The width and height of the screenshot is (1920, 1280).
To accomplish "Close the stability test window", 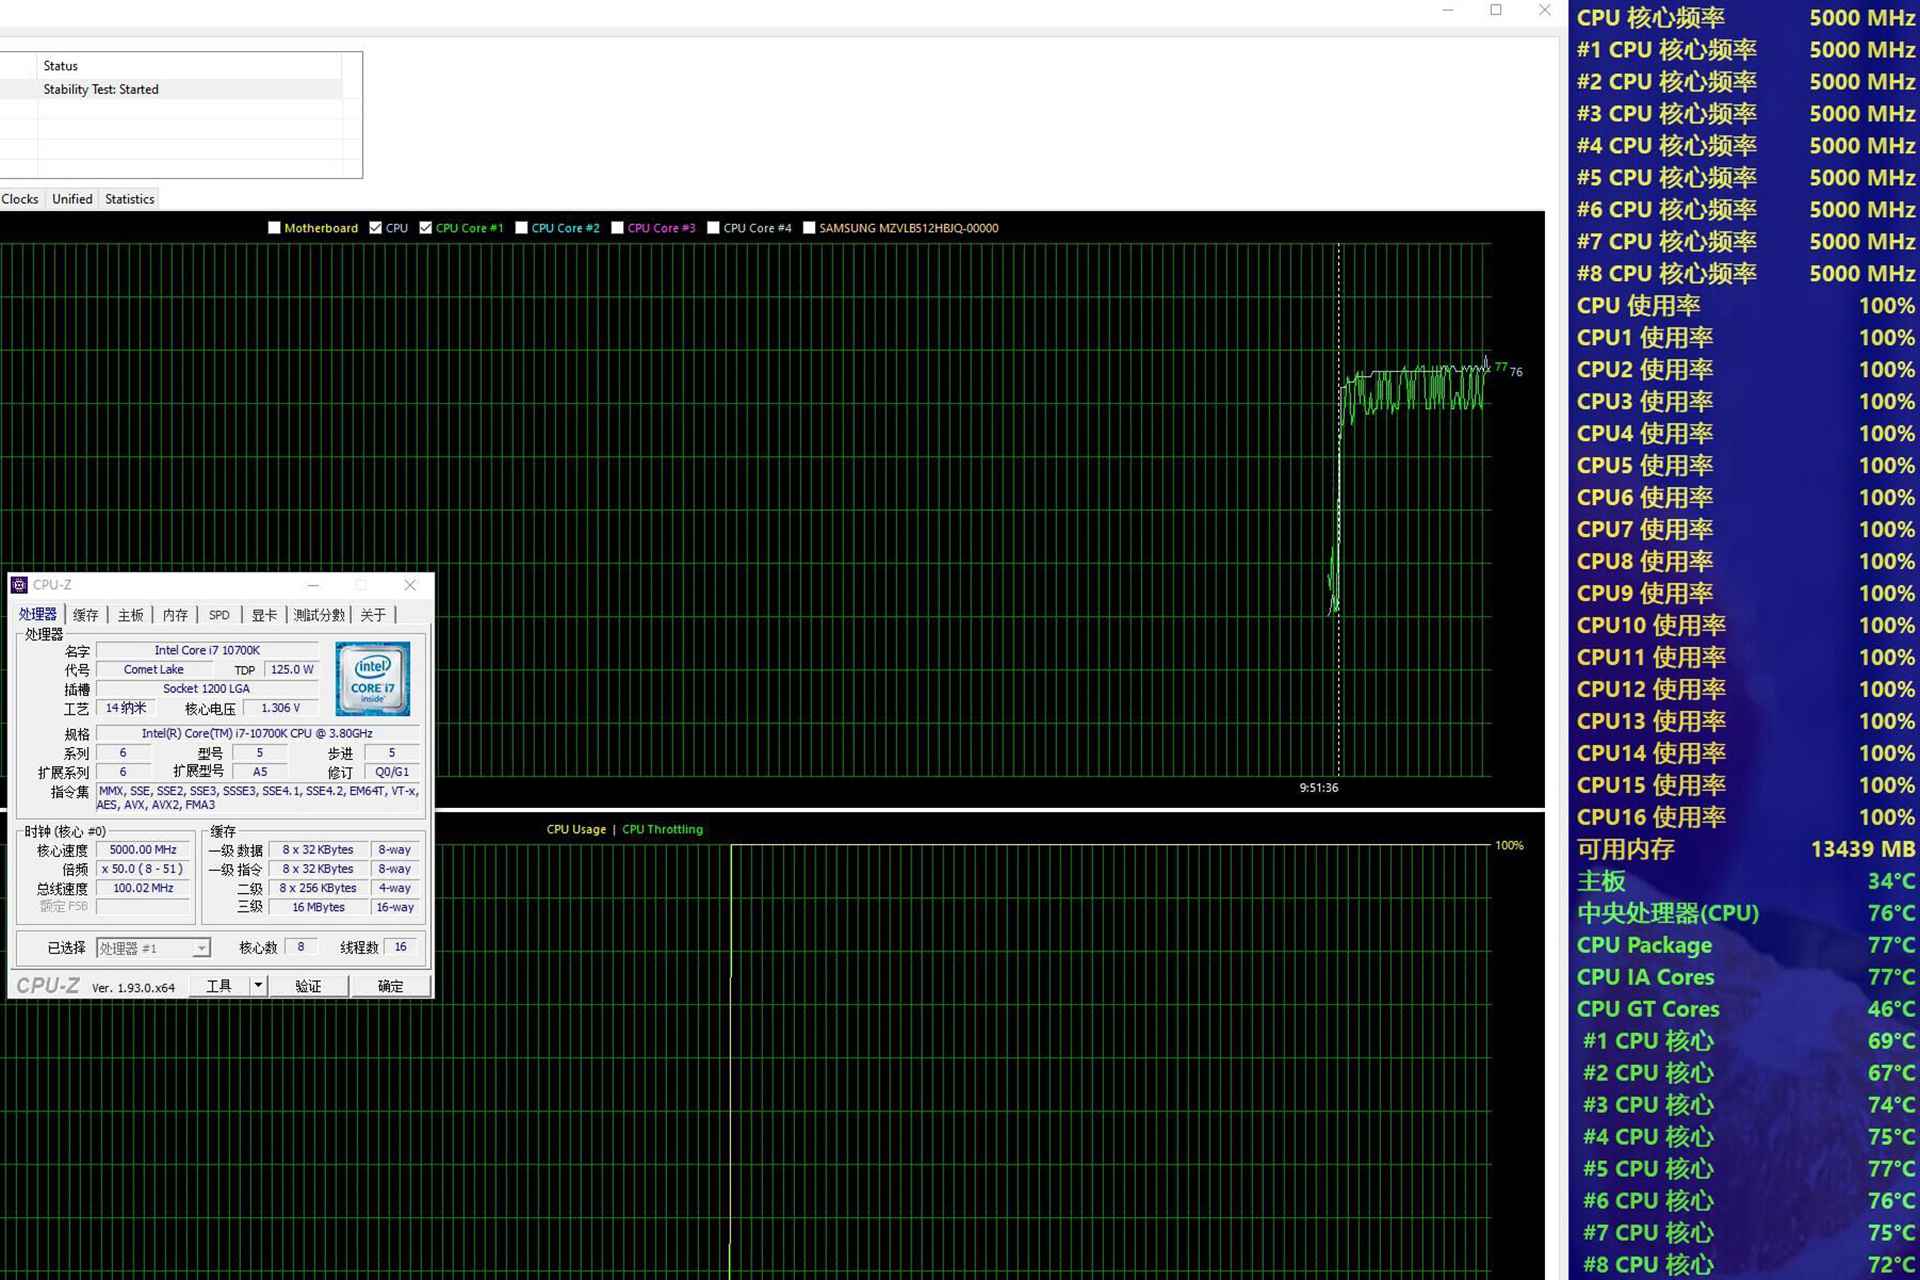I will (1544, 10).
